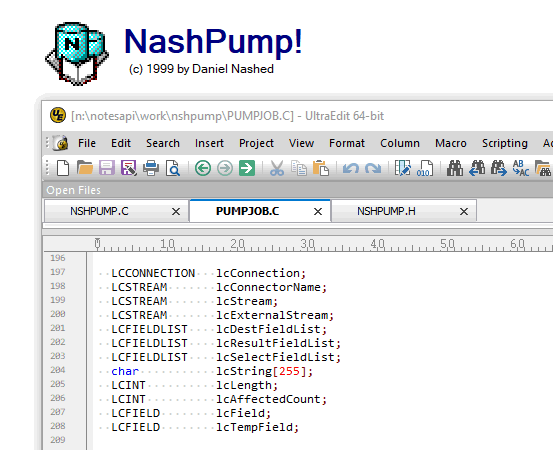Click the New file toolbar icon
This screenshot has width=553, height=450.
pos(63,168)
